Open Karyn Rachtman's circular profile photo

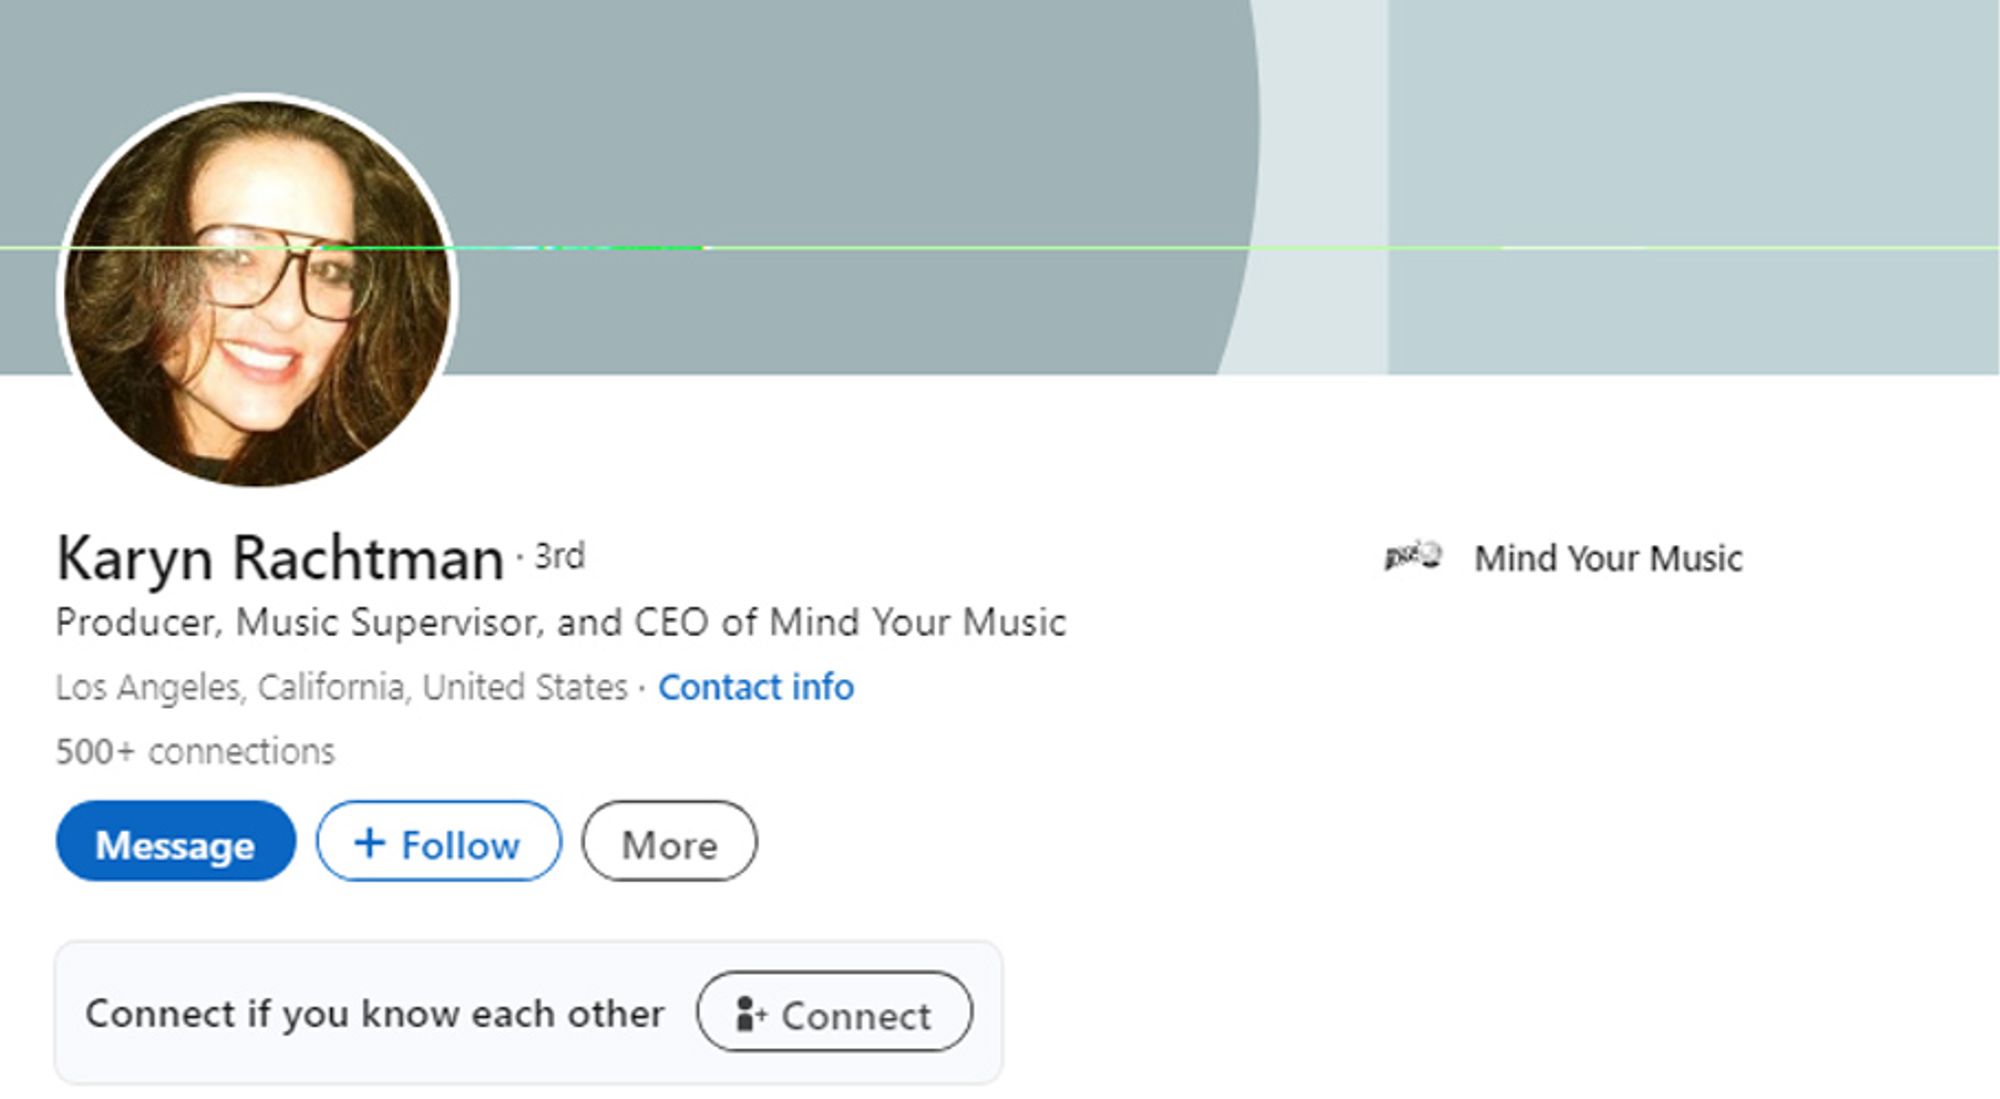tap(258, 293)
